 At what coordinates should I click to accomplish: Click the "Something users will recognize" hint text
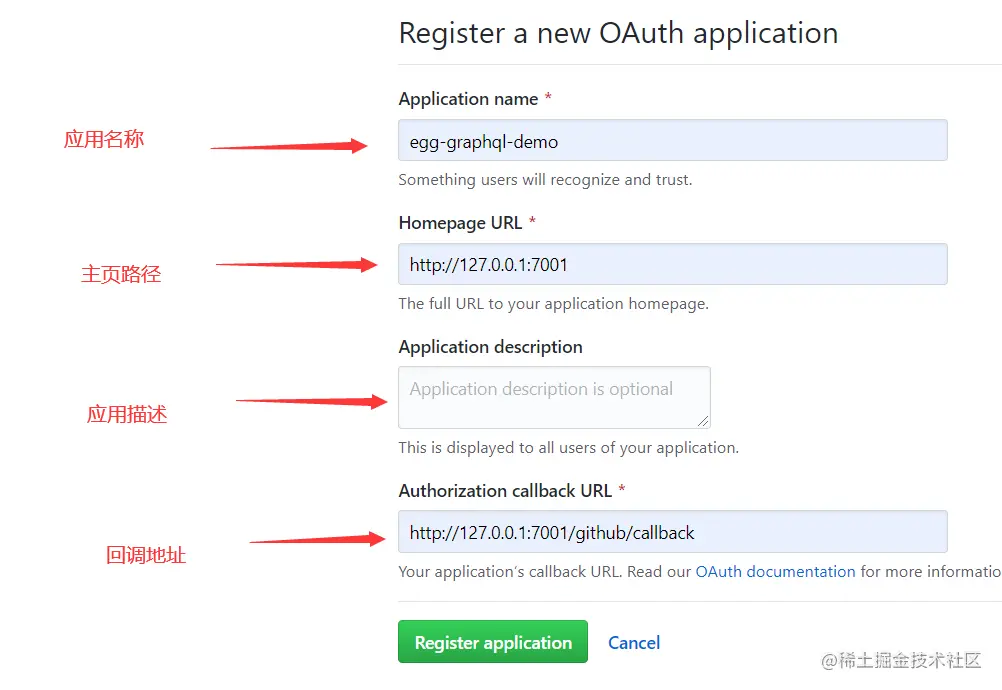(x=545, y=180)
